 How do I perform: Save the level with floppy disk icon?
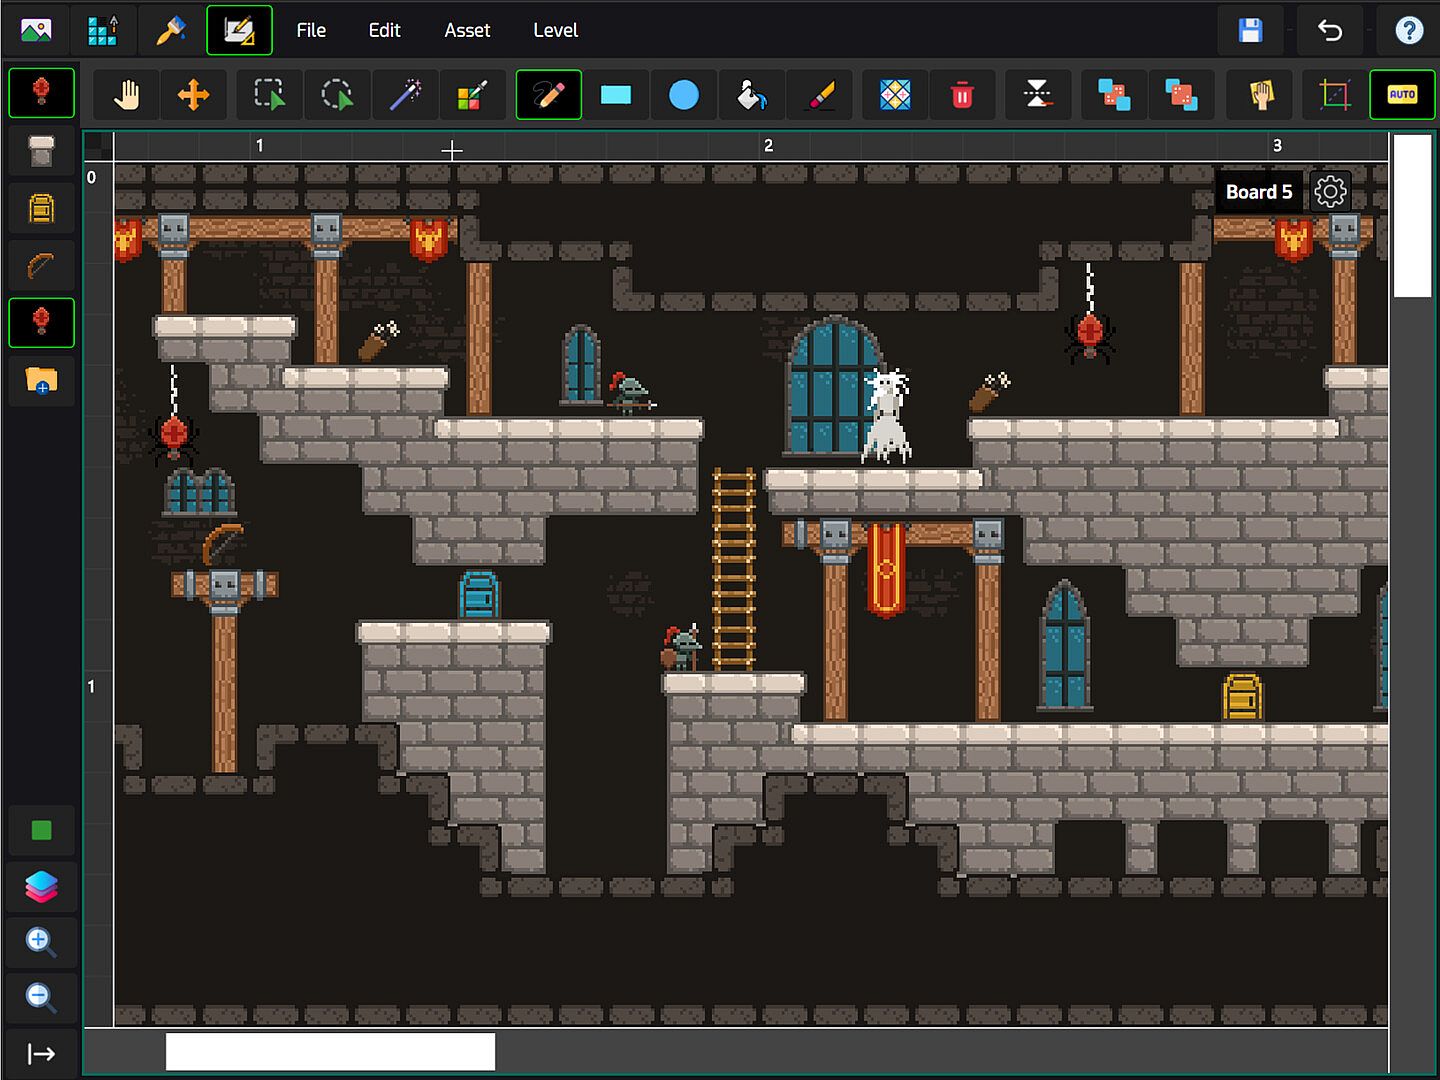(1250, 30)
